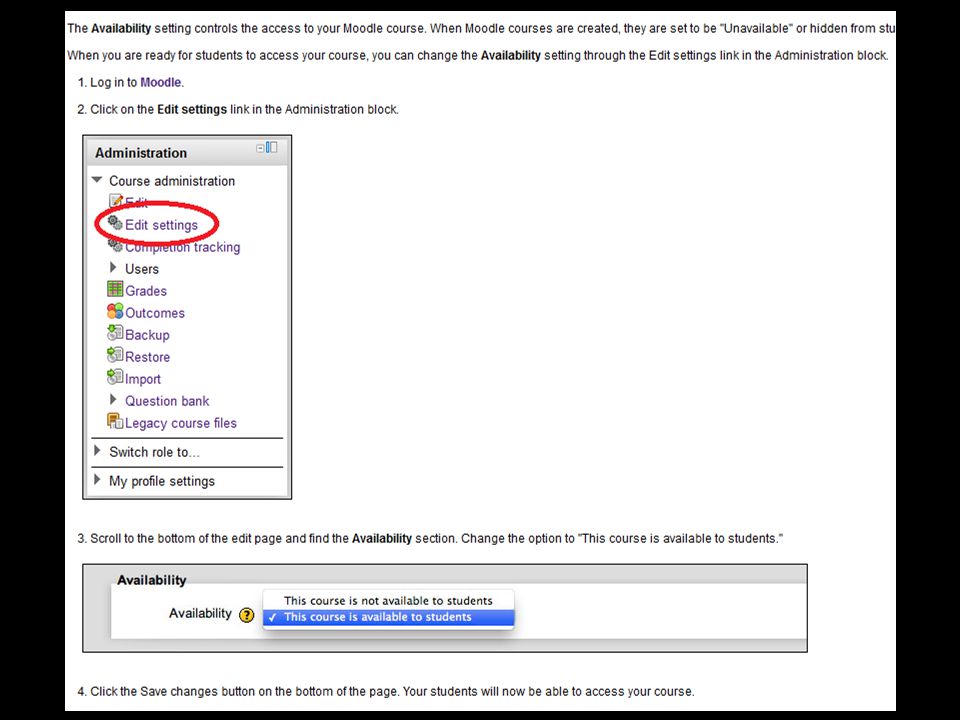Open the Backup link
The height and width of the screenshot is (720, 960).
pos(147,336)
